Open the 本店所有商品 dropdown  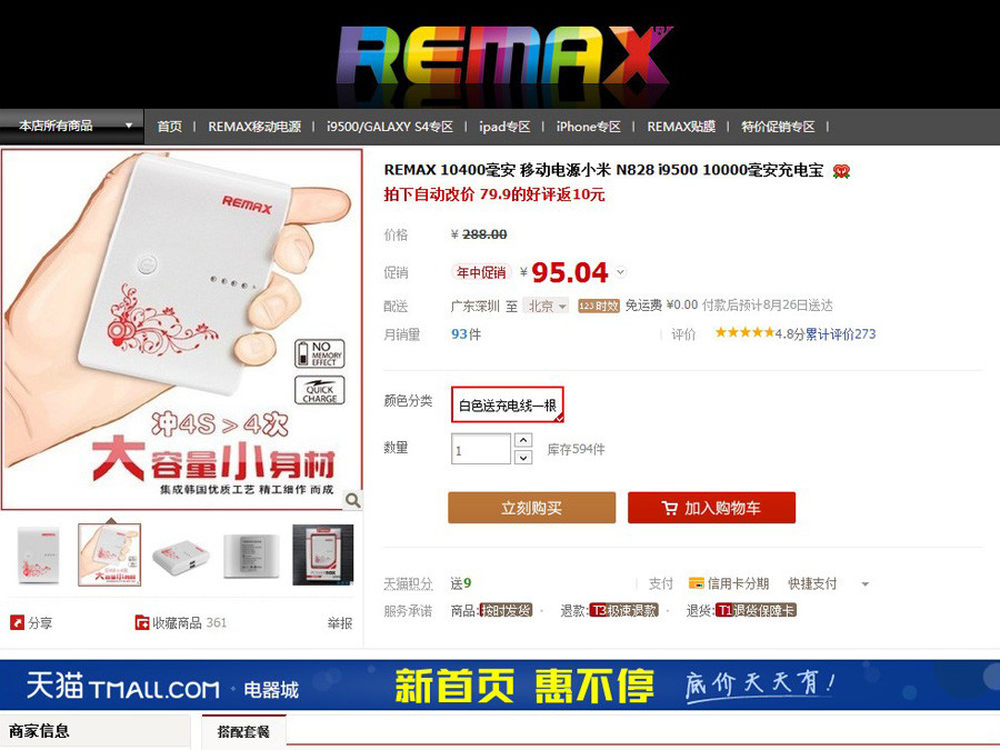(71, 126)
